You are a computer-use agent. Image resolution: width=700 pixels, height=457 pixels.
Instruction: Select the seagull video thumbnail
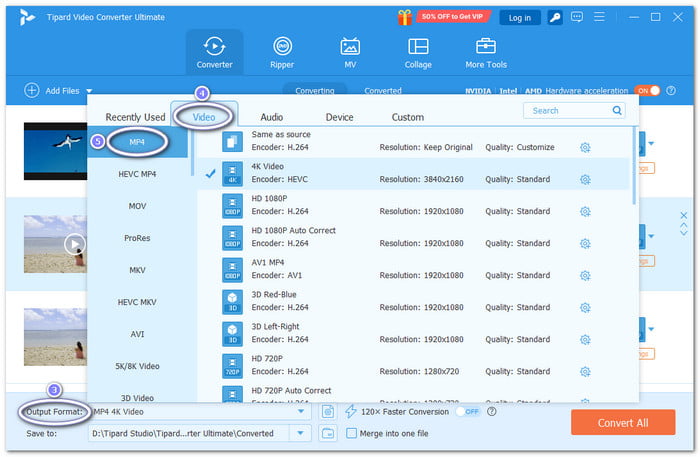[x=55, y=151]
